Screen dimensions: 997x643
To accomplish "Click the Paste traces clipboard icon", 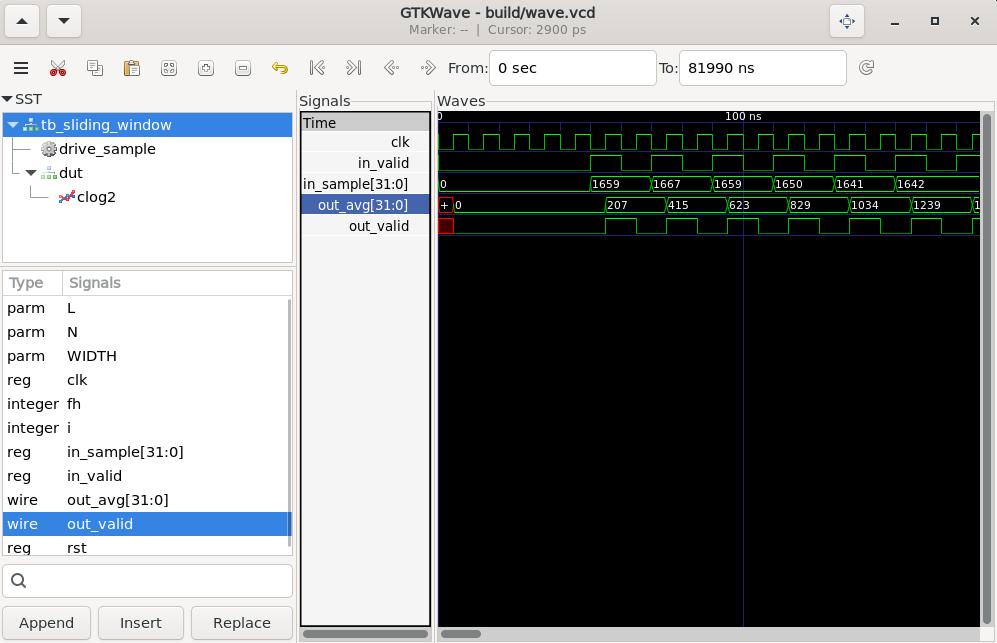I will coord(132,68).
